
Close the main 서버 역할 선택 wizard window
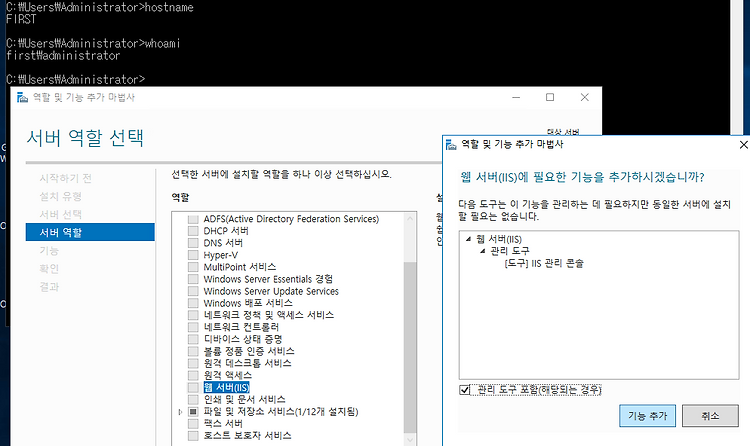coord(585,97)
